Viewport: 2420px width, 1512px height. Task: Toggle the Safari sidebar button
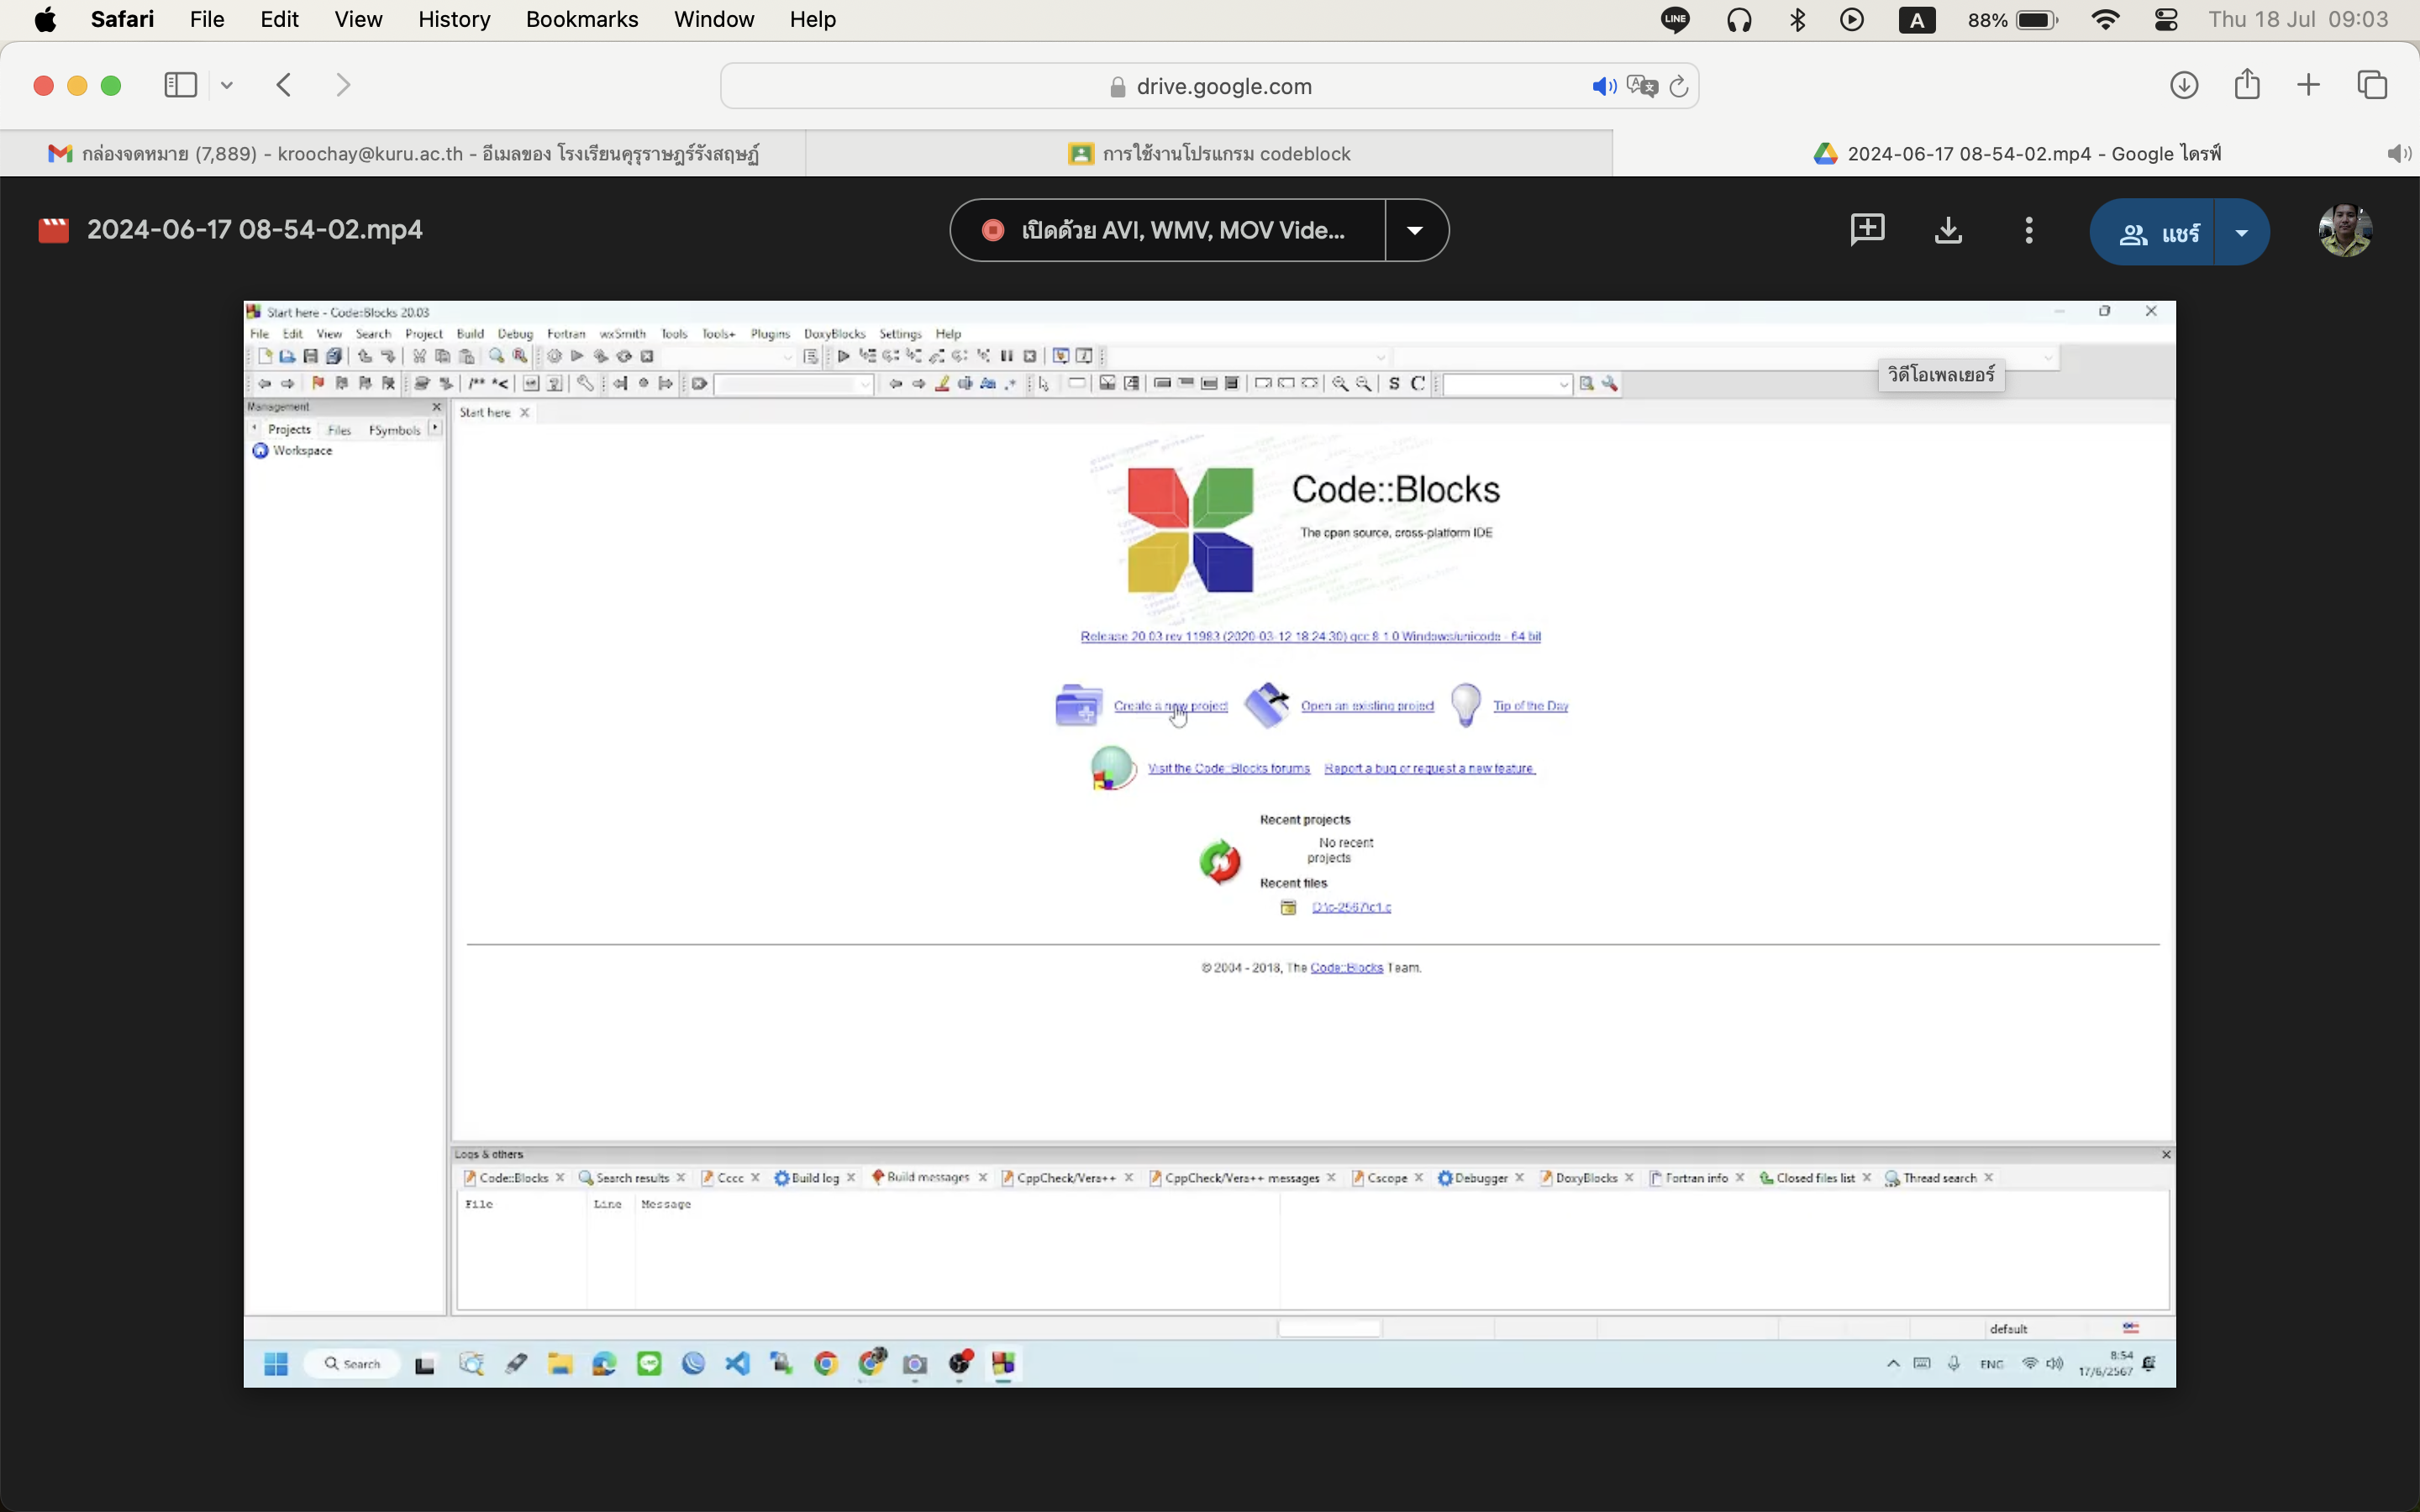(x=181, y=86)
